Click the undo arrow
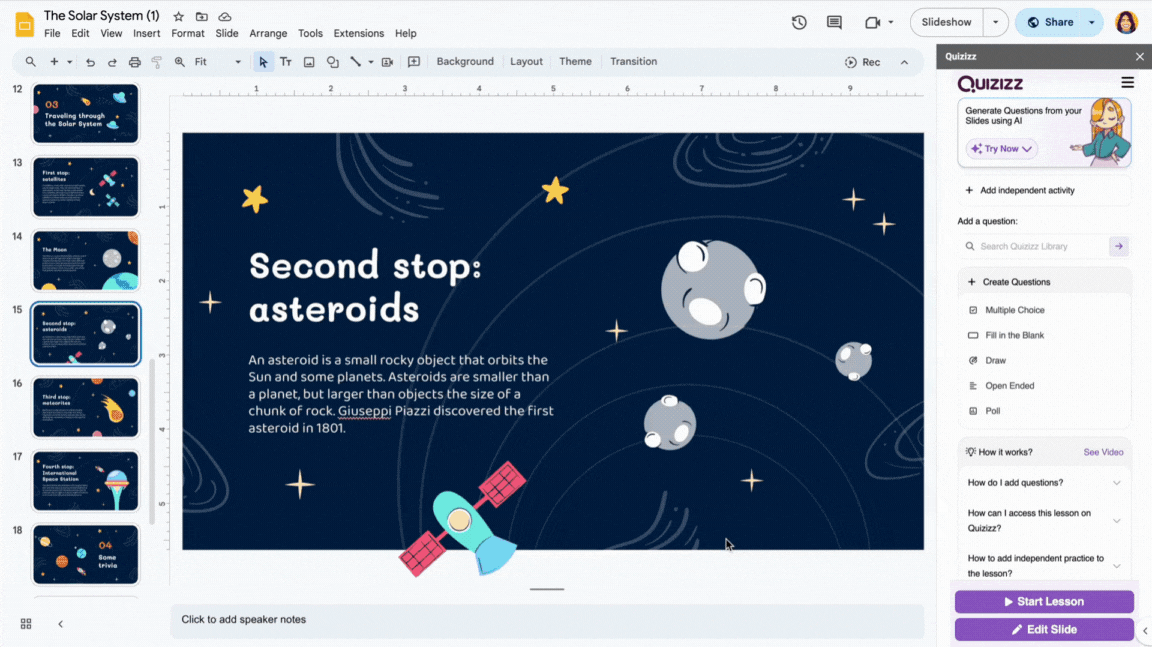This screenshot has width=1152, height=647. 90,62
